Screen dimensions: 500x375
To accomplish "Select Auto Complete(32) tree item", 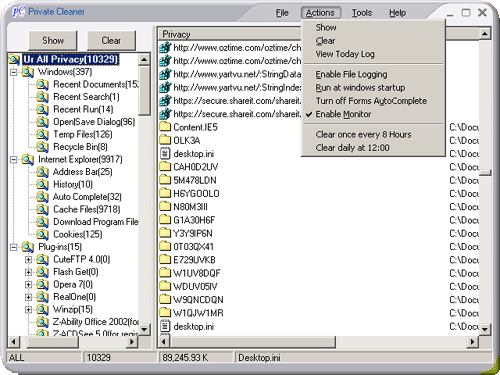I will [x=87, y=197].
